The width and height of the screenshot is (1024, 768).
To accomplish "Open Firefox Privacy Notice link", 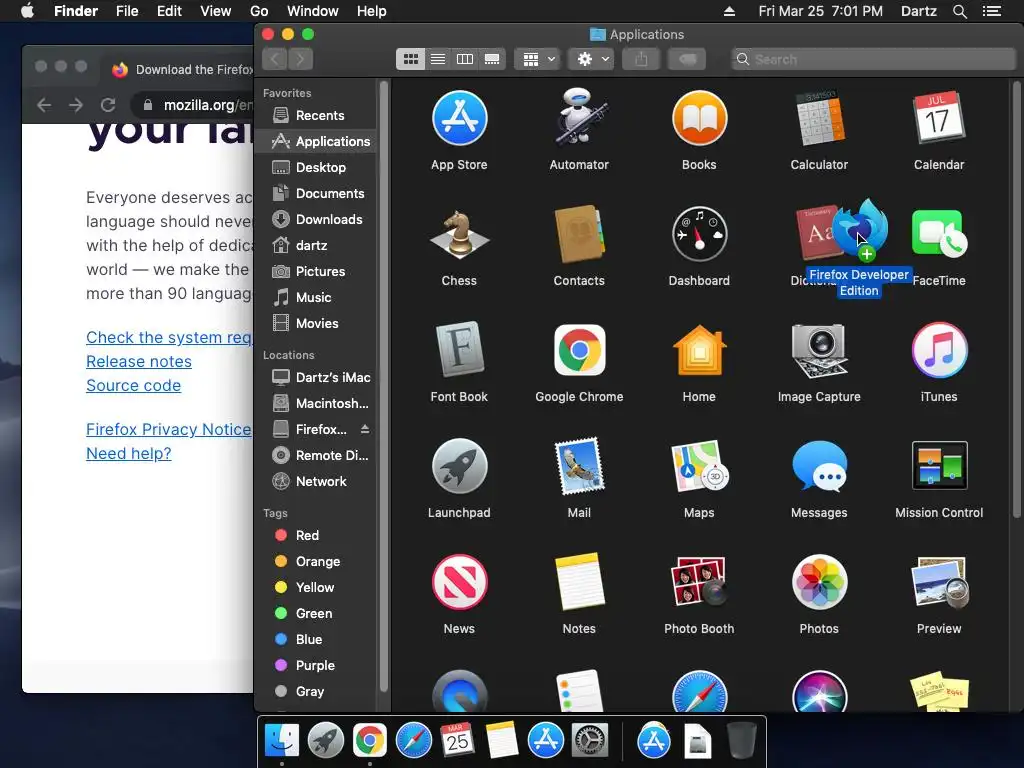I will tap(168, 430).
